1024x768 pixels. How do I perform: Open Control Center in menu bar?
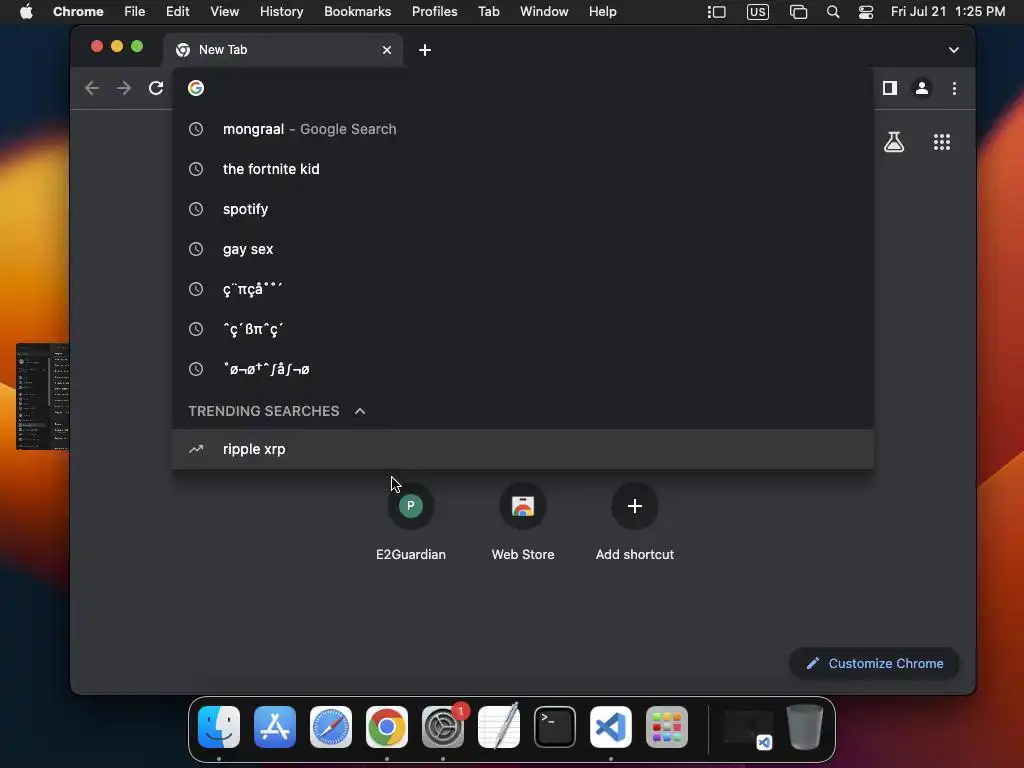[865, 12]
